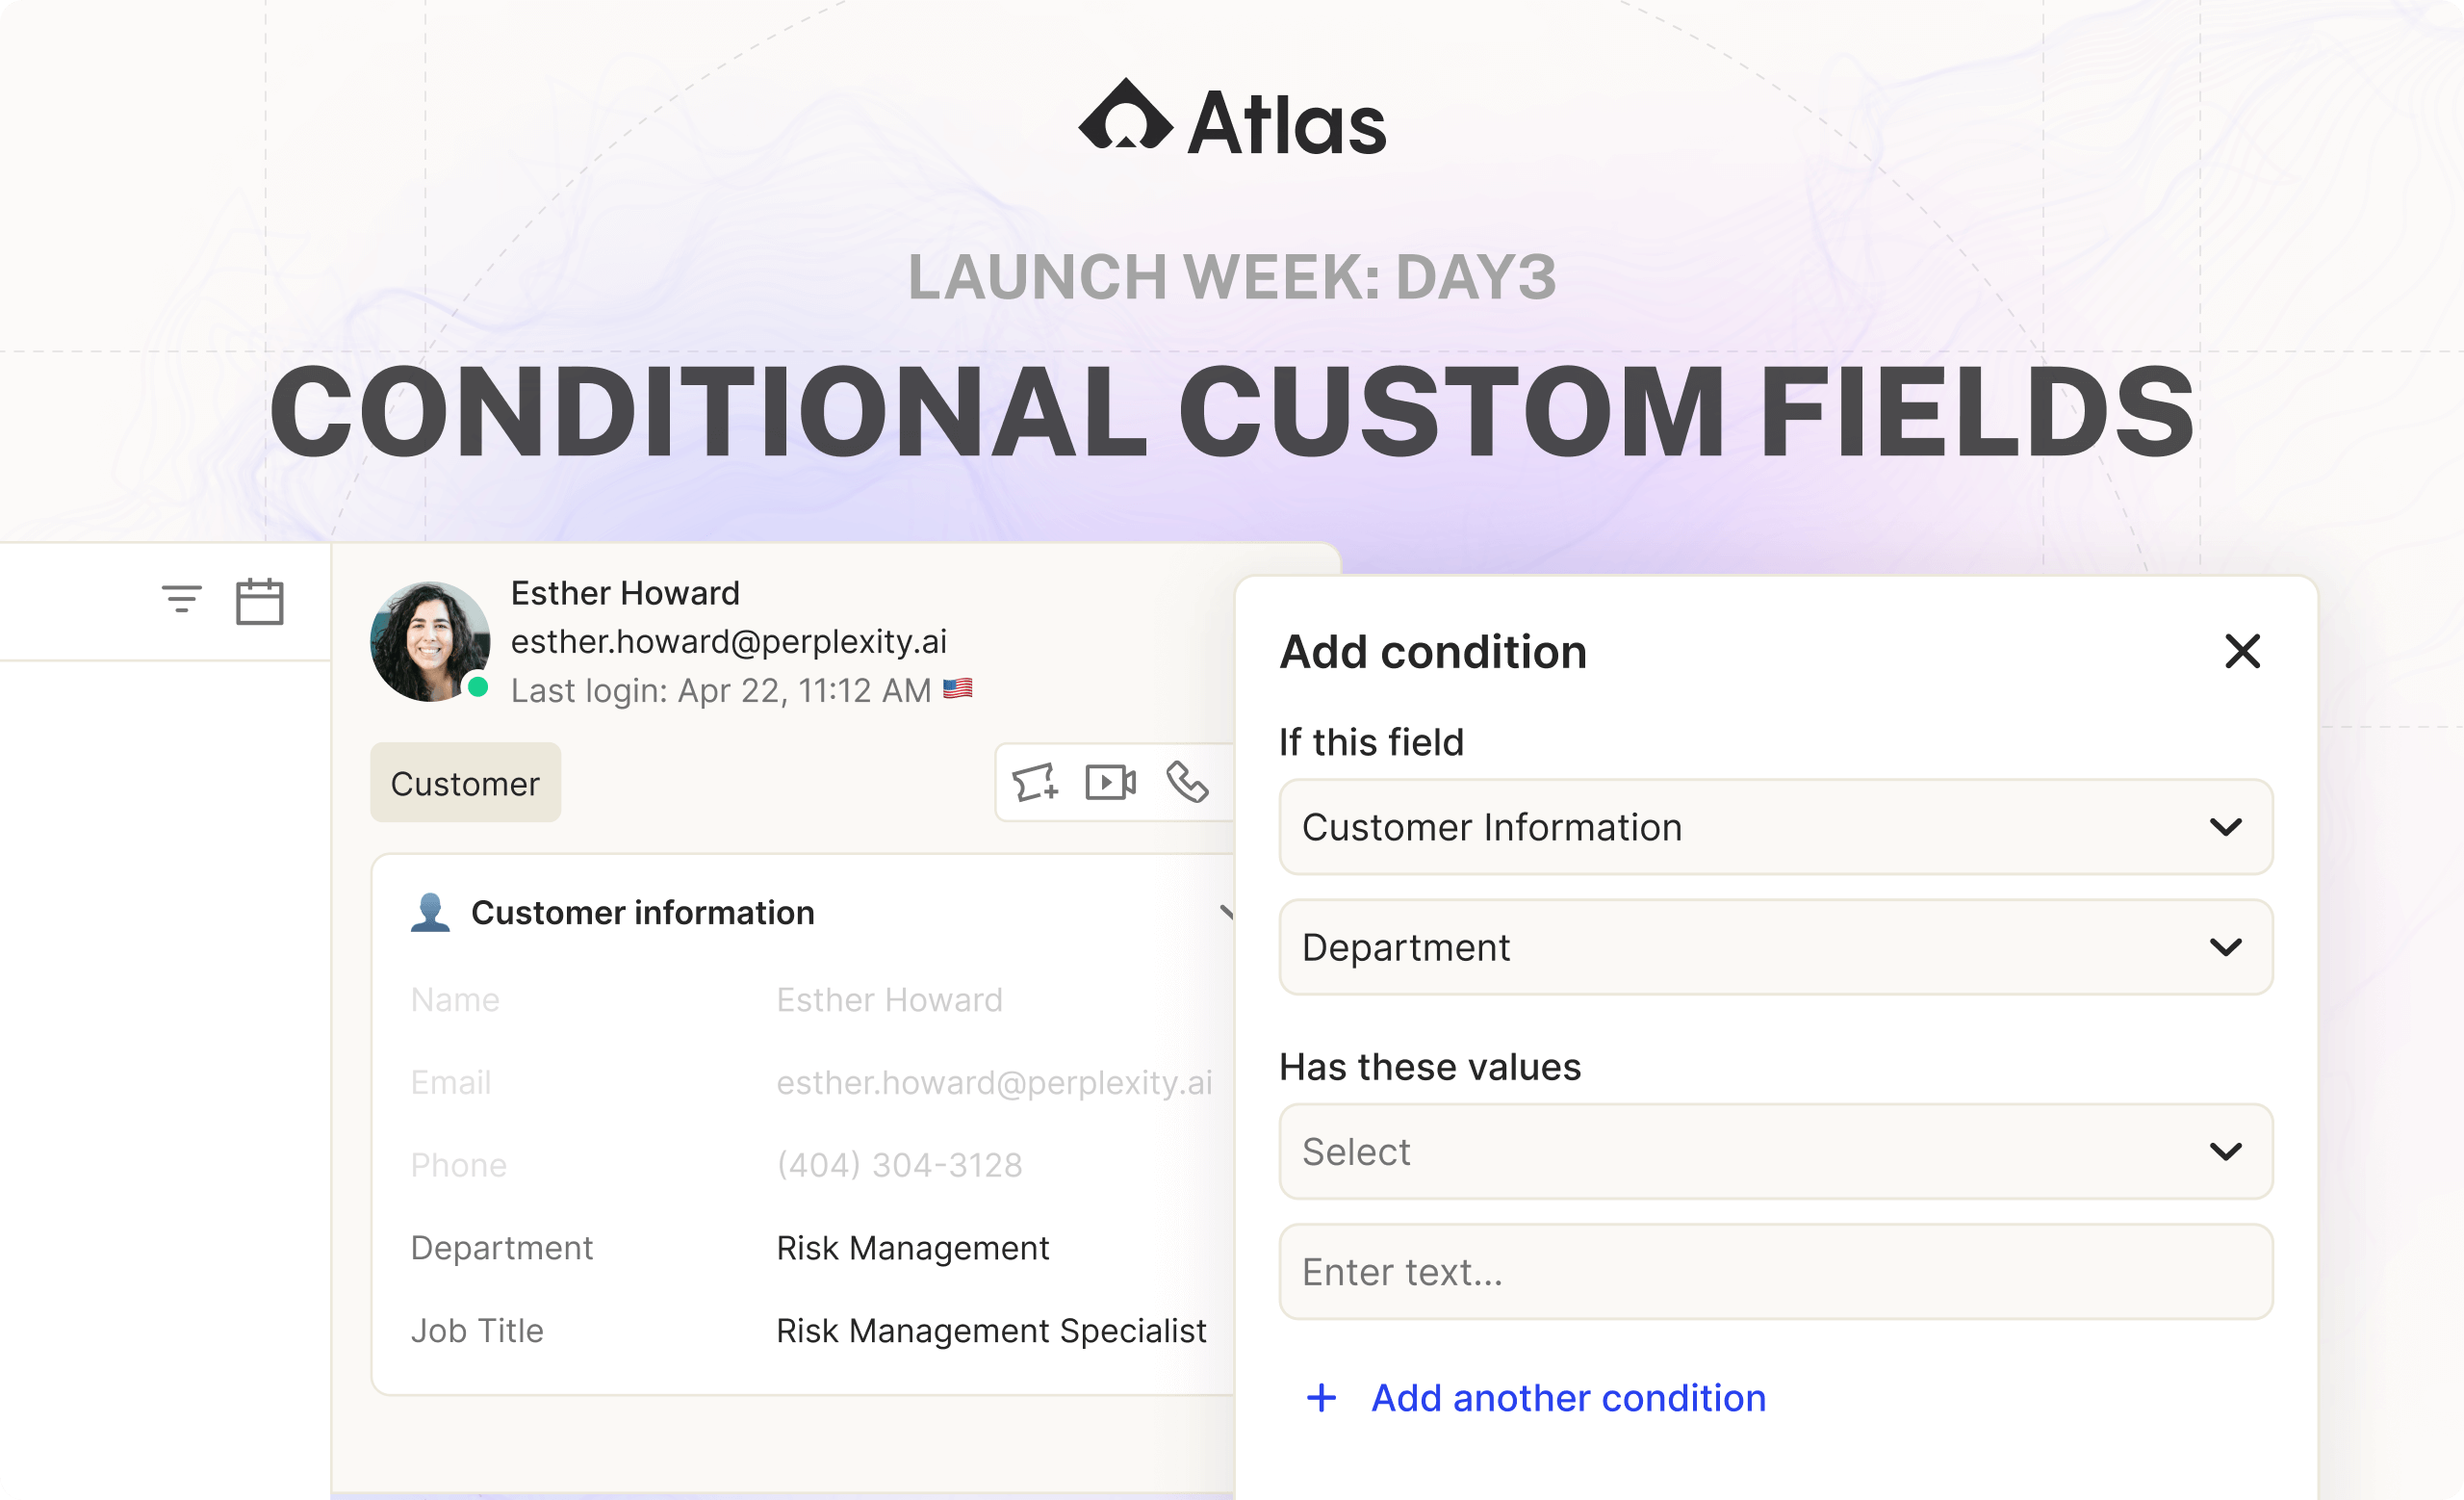
Task: Open the Customer Information dropdown
Action: point(1776,827)
